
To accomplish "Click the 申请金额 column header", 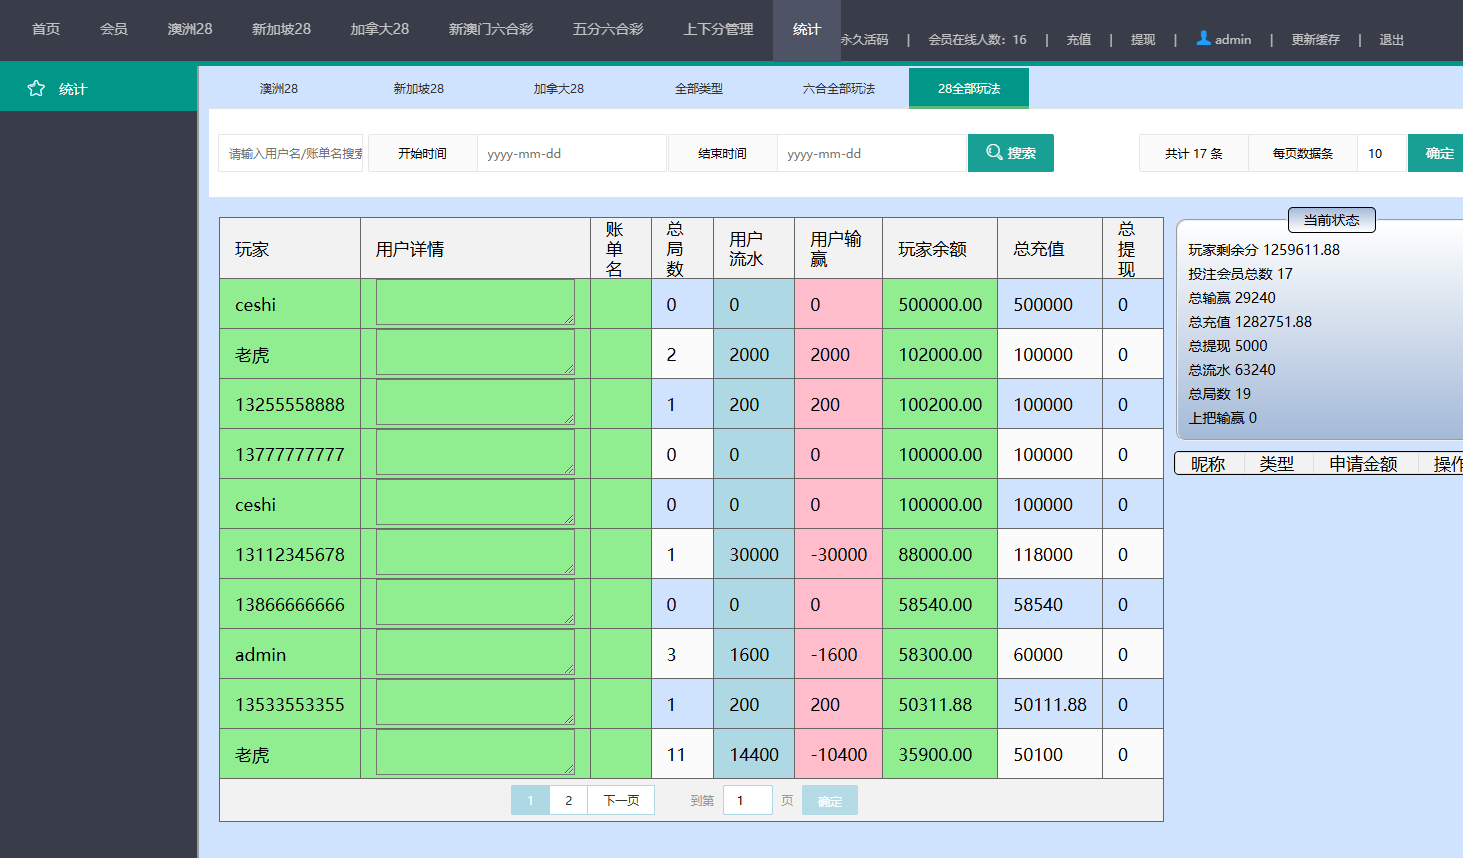I will [x=1363, y=464].
